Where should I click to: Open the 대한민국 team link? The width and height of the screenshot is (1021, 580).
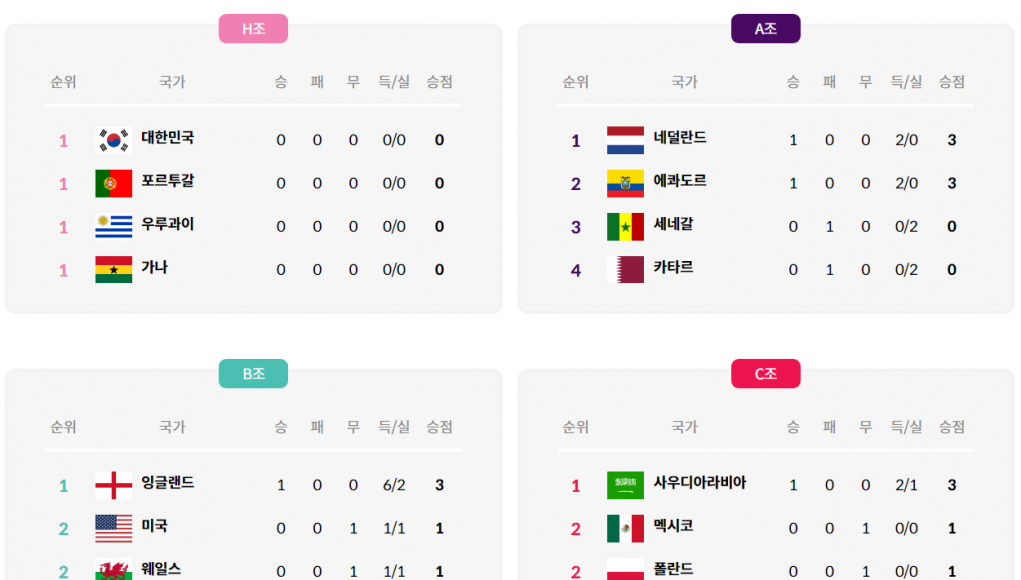(167, 138)
